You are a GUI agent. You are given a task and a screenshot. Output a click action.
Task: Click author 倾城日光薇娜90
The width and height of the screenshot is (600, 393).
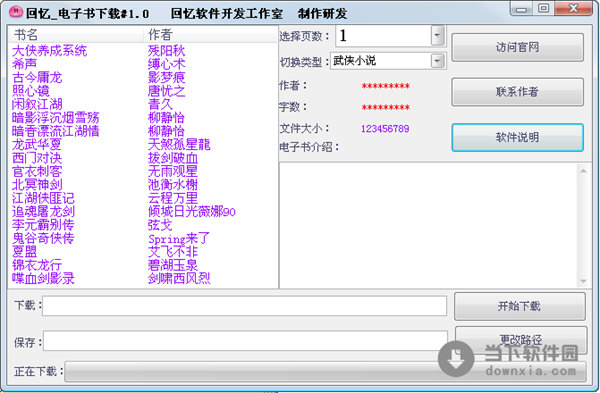pos(192,211)
